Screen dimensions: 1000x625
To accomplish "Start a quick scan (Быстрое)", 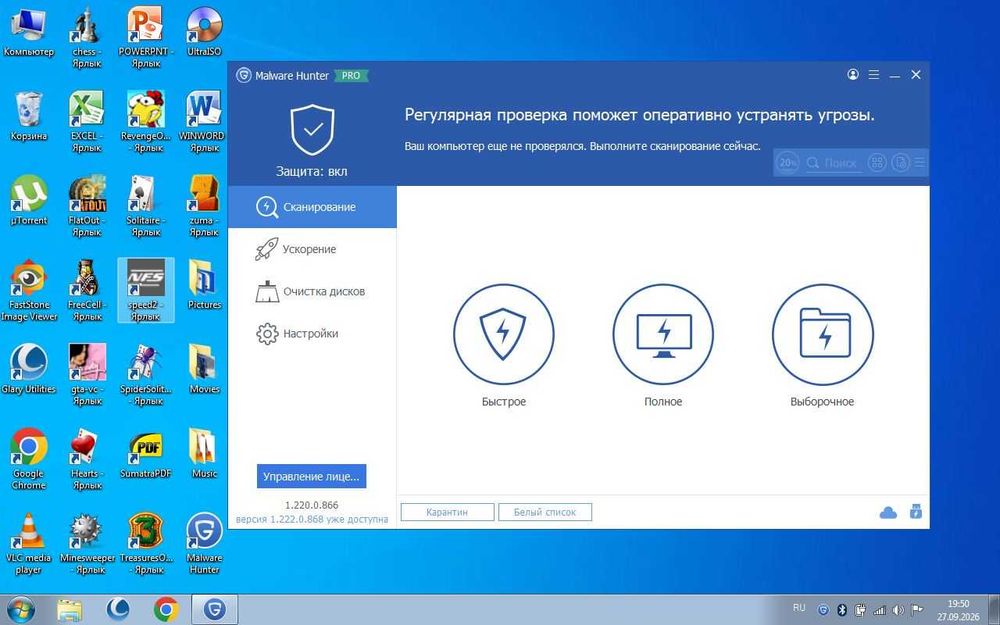I will pos(504,335).
